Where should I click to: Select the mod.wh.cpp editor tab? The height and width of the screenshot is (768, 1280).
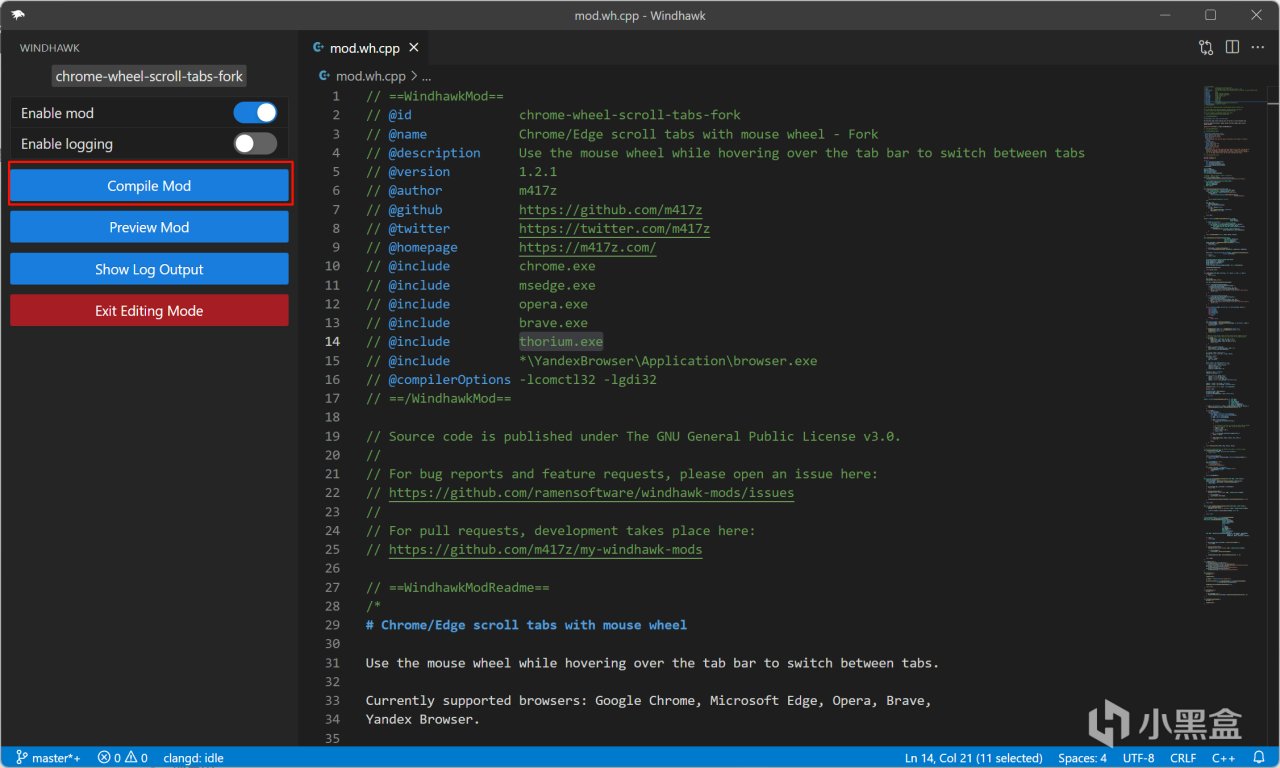pyautogui.click(x=364, y=47)
